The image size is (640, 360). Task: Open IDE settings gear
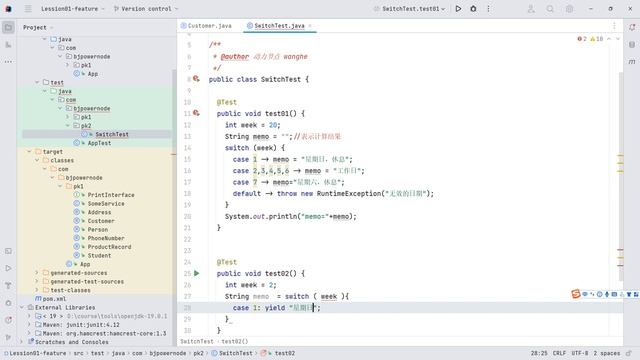569,9
